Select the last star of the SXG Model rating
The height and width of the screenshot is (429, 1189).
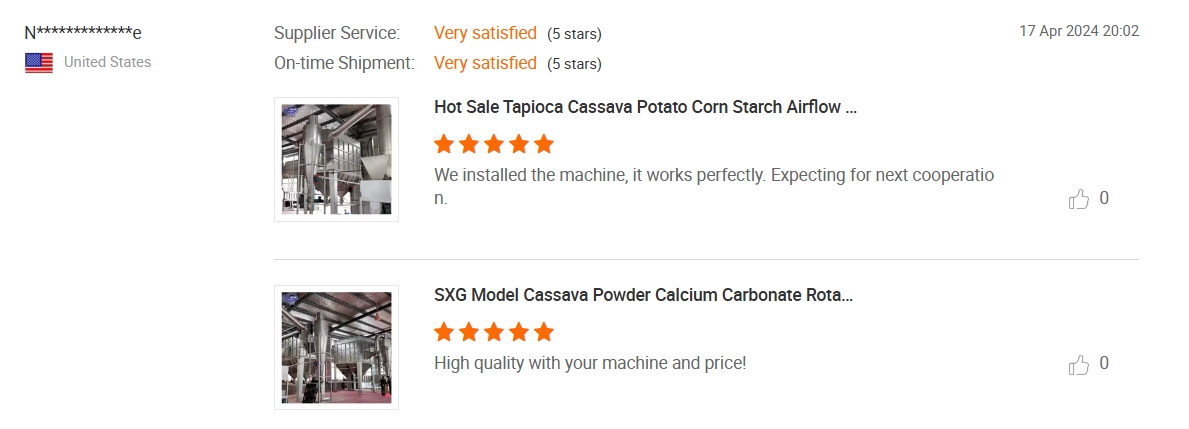544,332
